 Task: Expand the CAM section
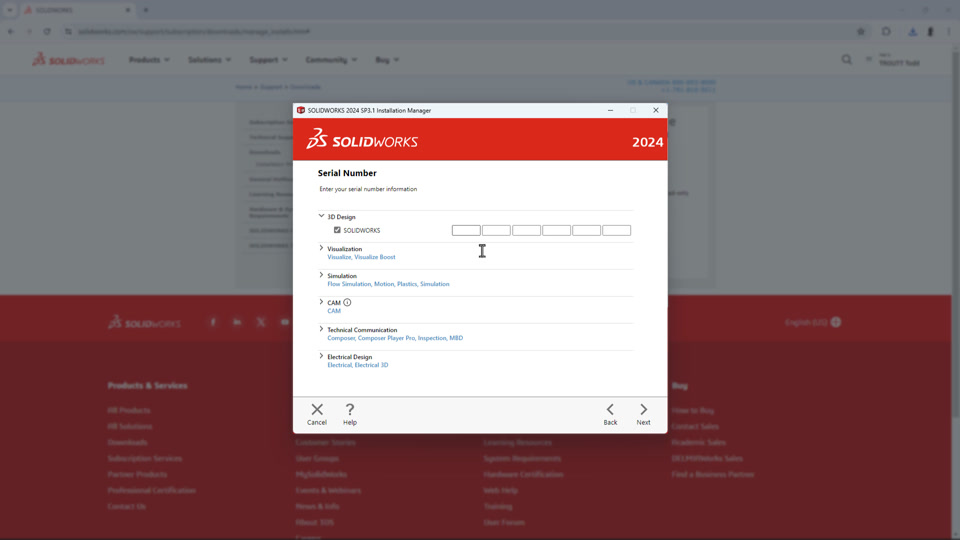(321, 302)
